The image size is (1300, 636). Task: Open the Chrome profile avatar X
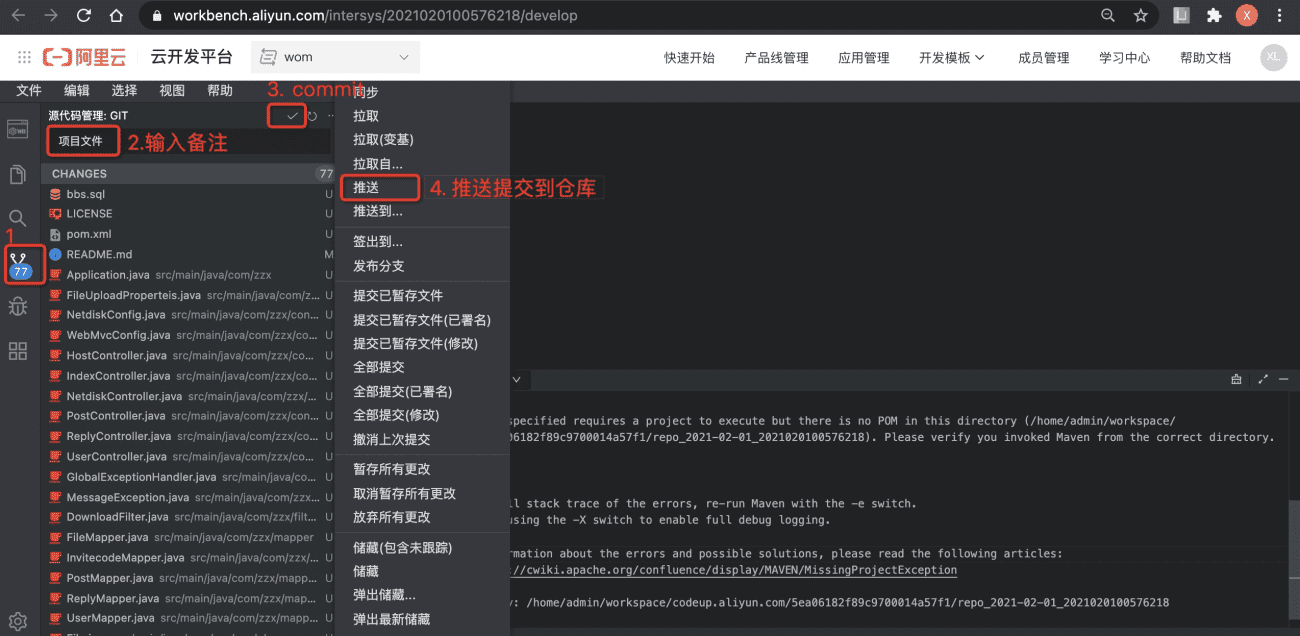[1246, 16]
